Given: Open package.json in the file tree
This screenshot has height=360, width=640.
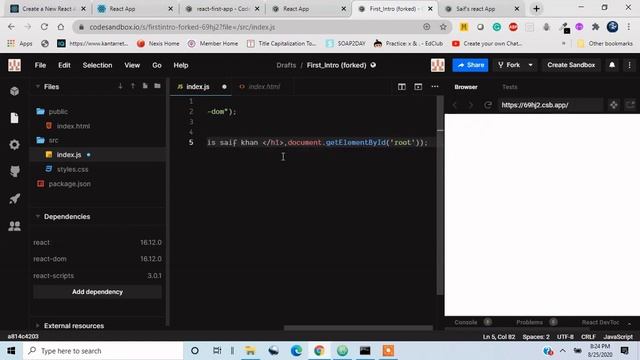Looking at the screenshot, I should tap(69, 184).
